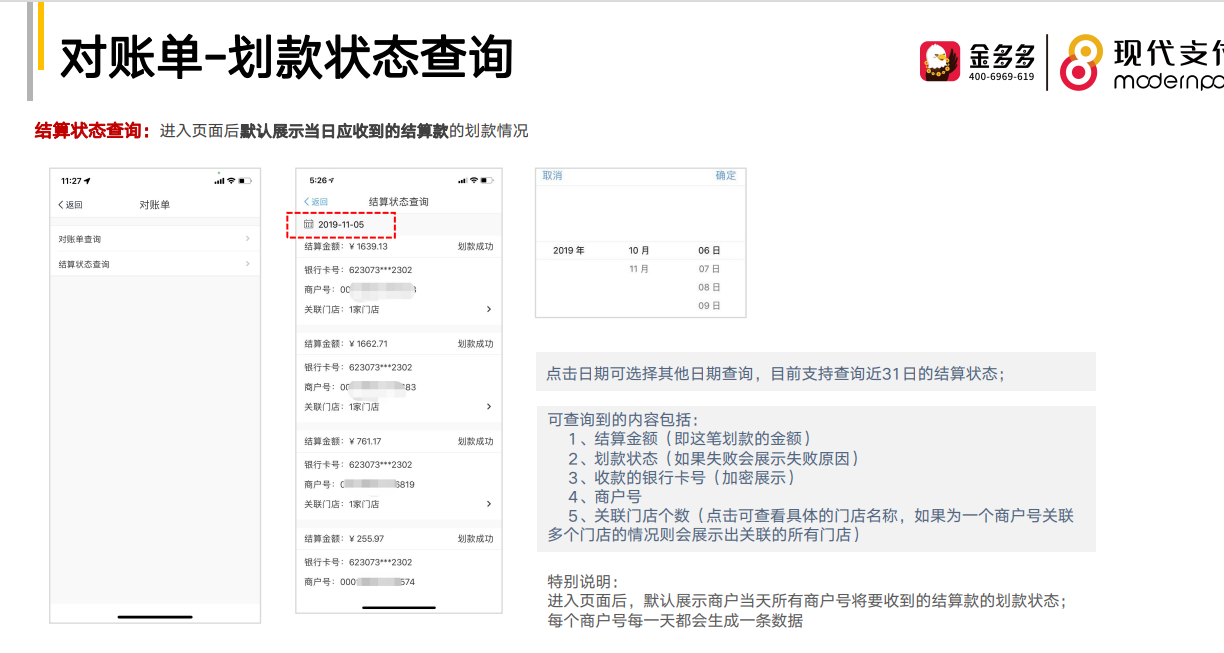Click the calendar icon beside 2019-11-05
This screenshot has height=653, width=1224.
(309, 225)
